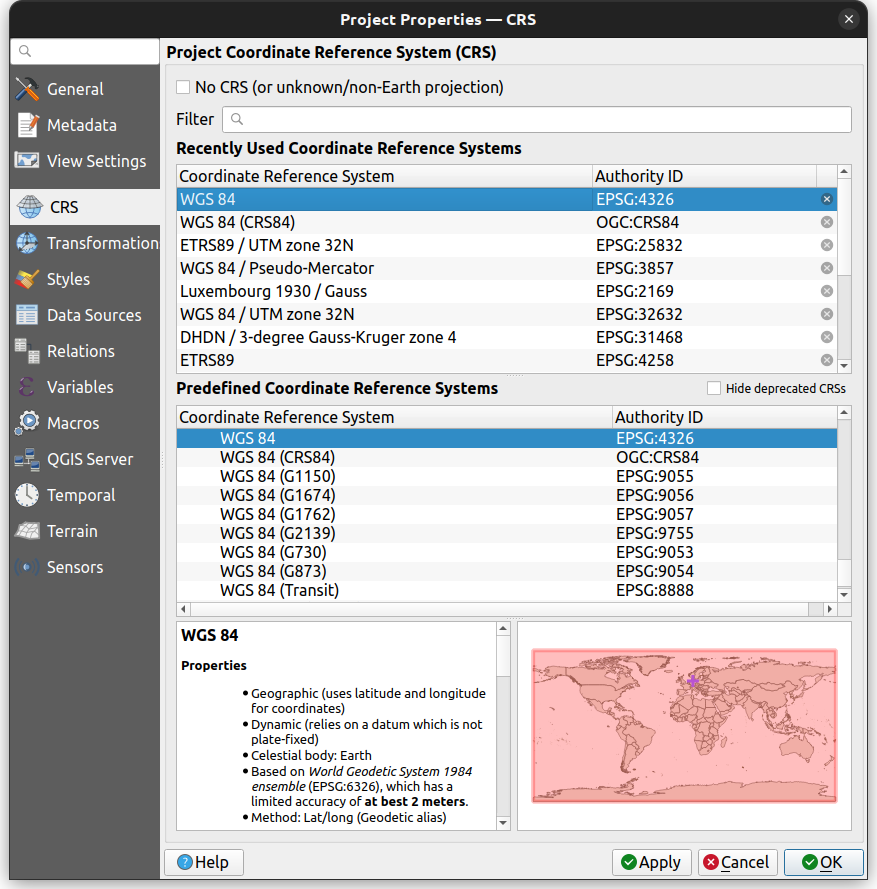Select WGS 84 / Pseudo-Mercator recent row
877x889 pixels.
506,268
